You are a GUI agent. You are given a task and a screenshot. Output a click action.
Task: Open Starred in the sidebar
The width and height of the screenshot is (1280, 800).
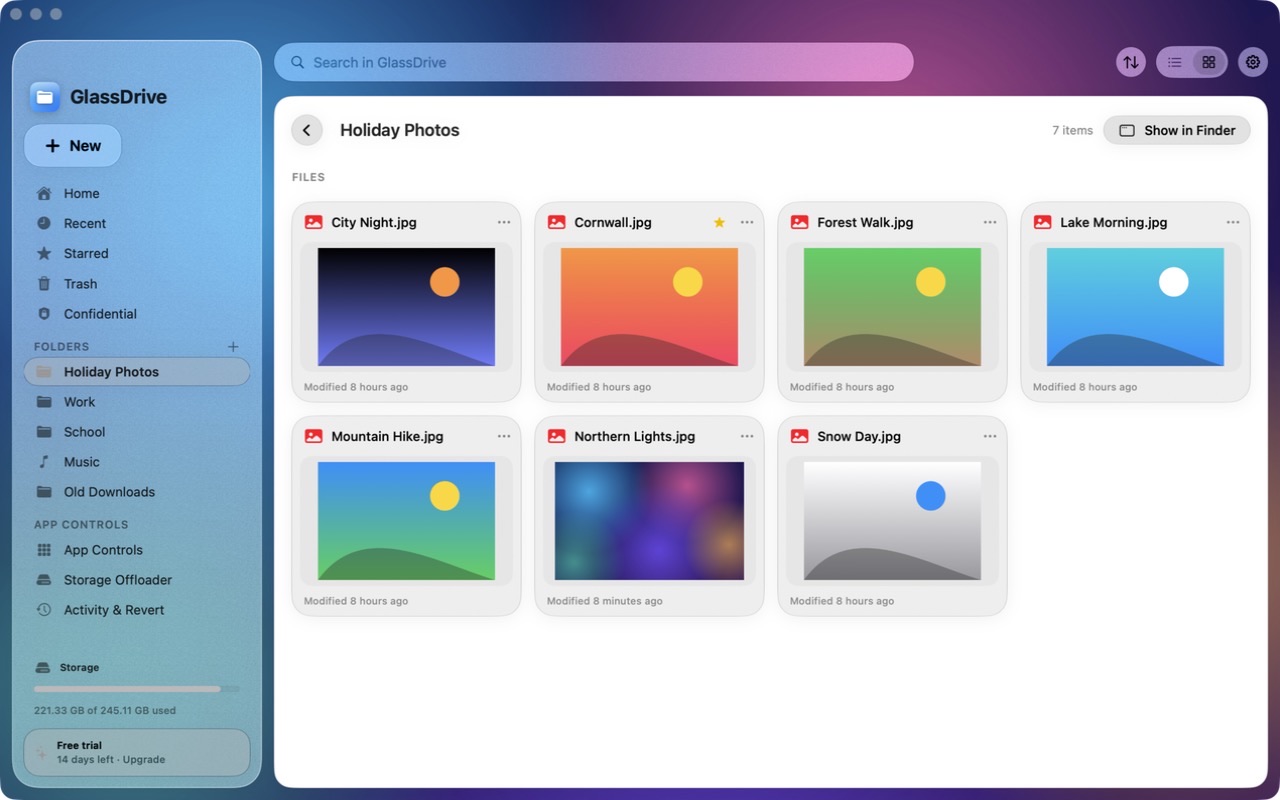[137, 254]
